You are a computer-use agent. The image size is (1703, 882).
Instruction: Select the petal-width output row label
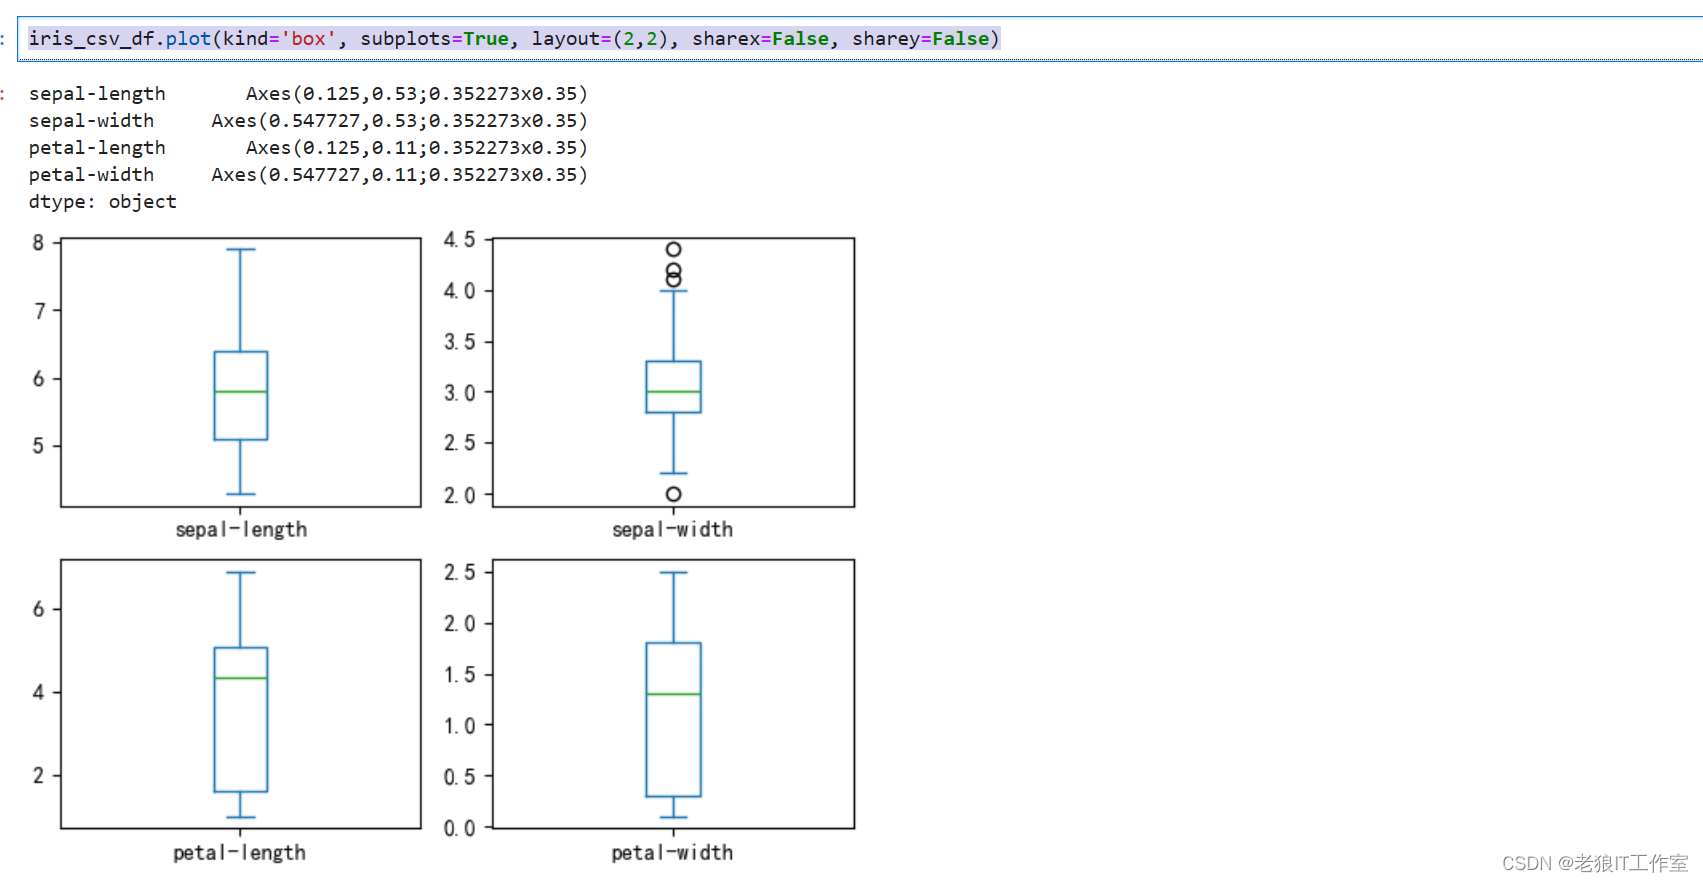click(x=91, y=175)
